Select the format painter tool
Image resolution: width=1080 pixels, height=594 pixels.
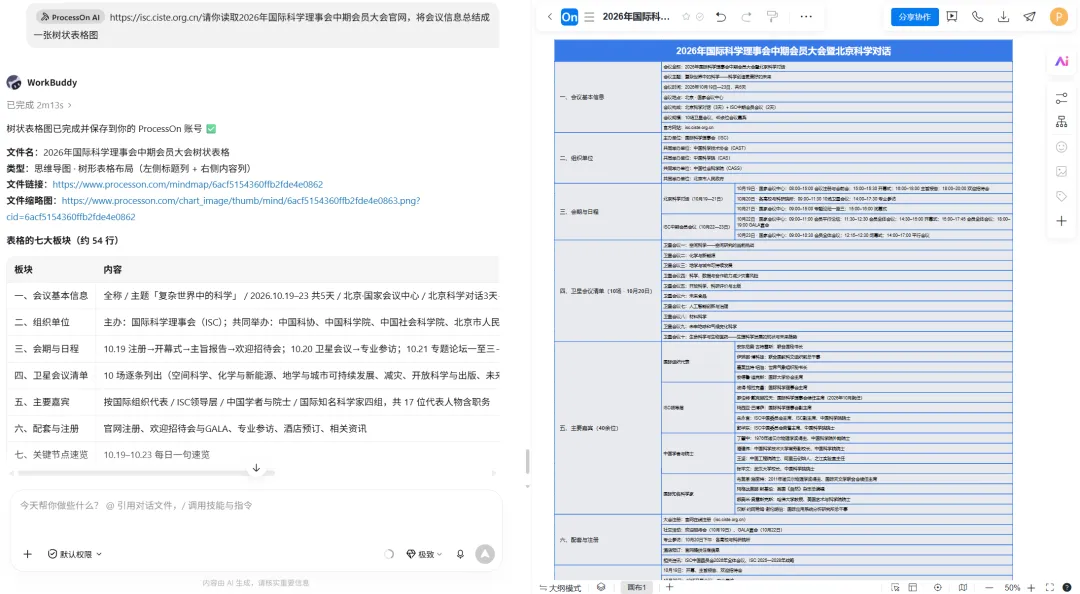pos(773,17)
